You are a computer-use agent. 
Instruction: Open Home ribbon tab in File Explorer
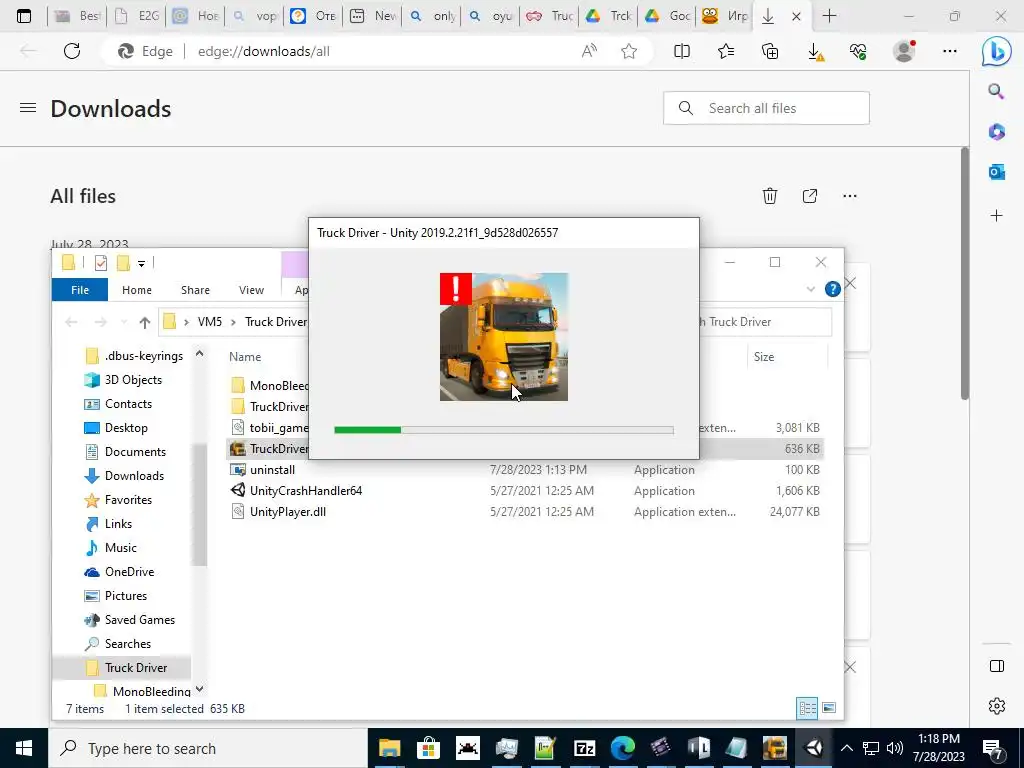tap(136, 290)
